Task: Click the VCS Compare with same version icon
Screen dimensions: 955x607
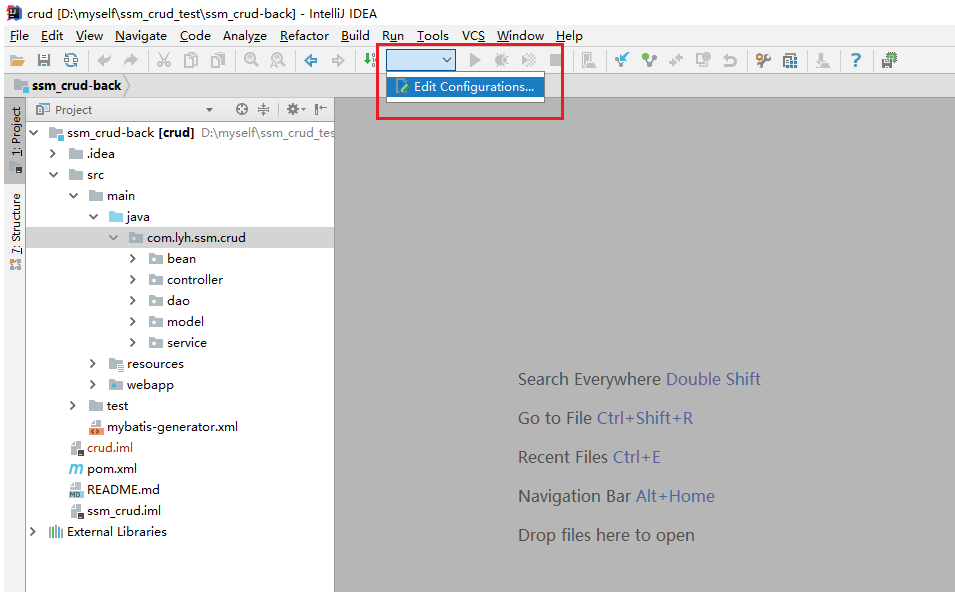Action: [x=676, y=60]
